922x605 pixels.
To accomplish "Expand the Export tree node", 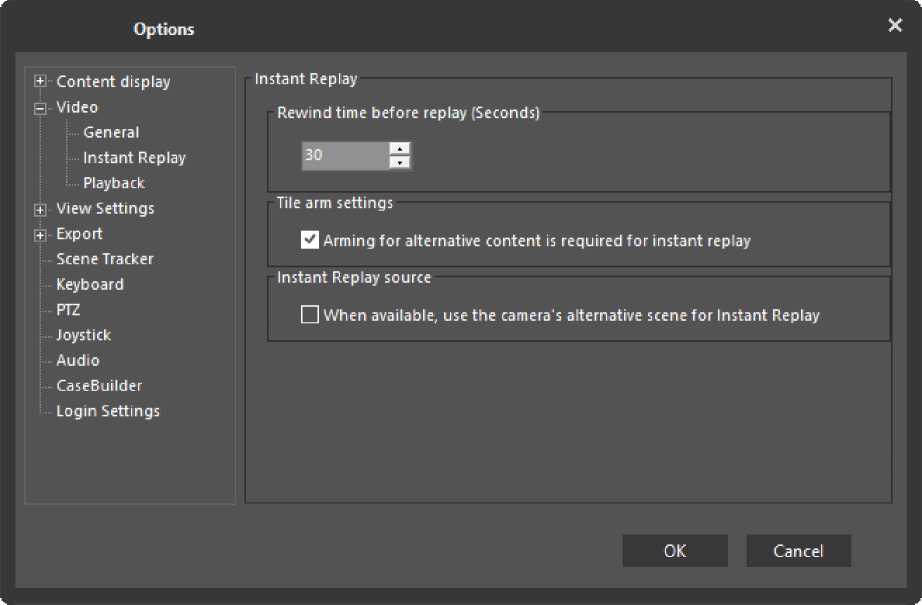I will click(40, 235).
